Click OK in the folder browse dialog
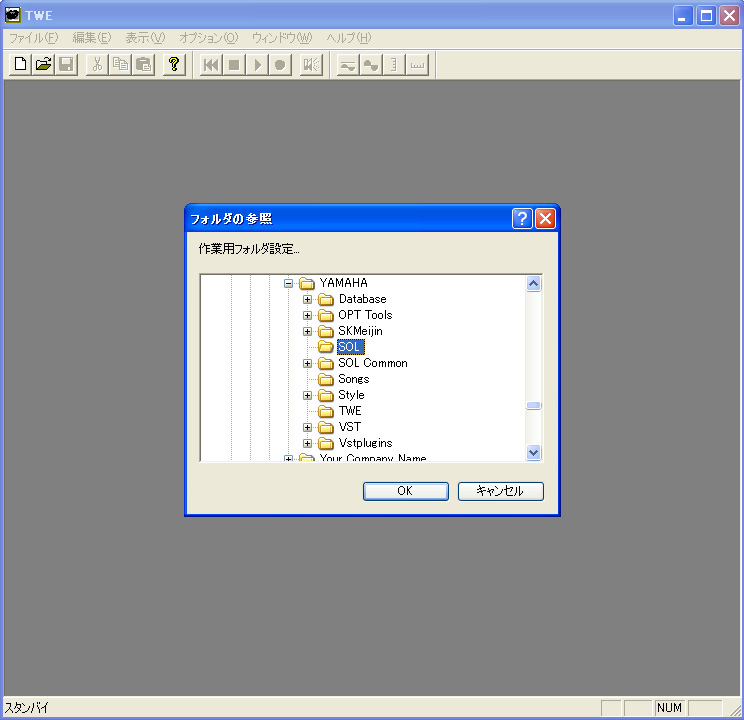Screen dimensions: 744x720 pyautogui.click(x=405, y=491)
